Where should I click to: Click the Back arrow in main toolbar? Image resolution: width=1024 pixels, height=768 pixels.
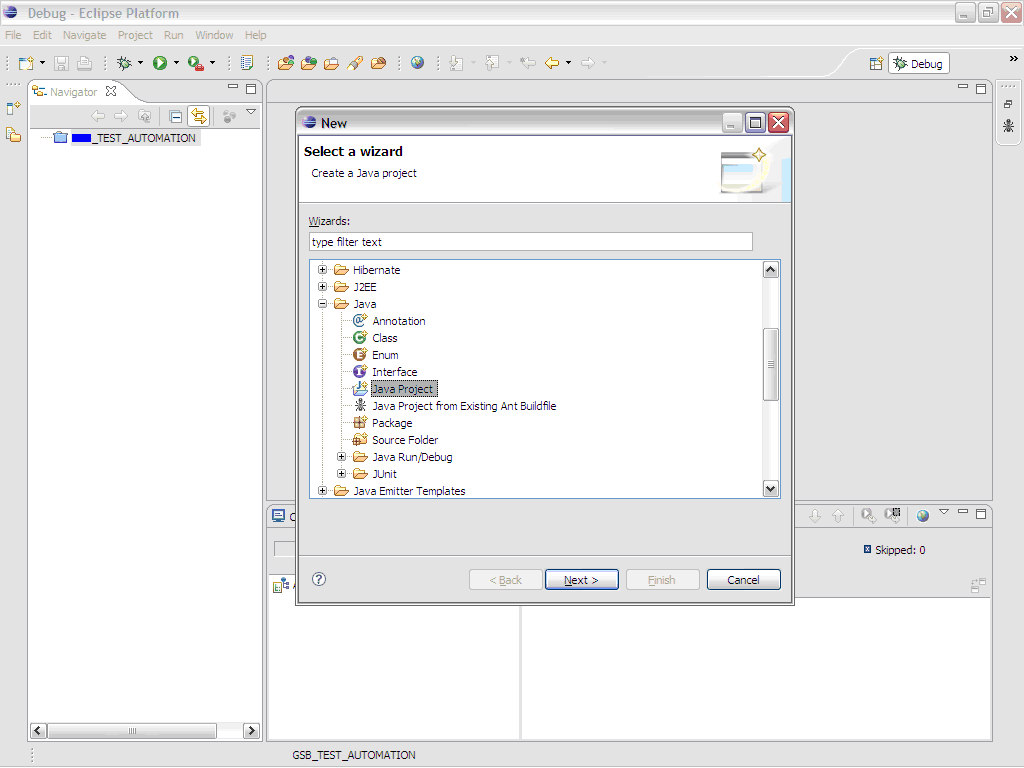[552, 63]
